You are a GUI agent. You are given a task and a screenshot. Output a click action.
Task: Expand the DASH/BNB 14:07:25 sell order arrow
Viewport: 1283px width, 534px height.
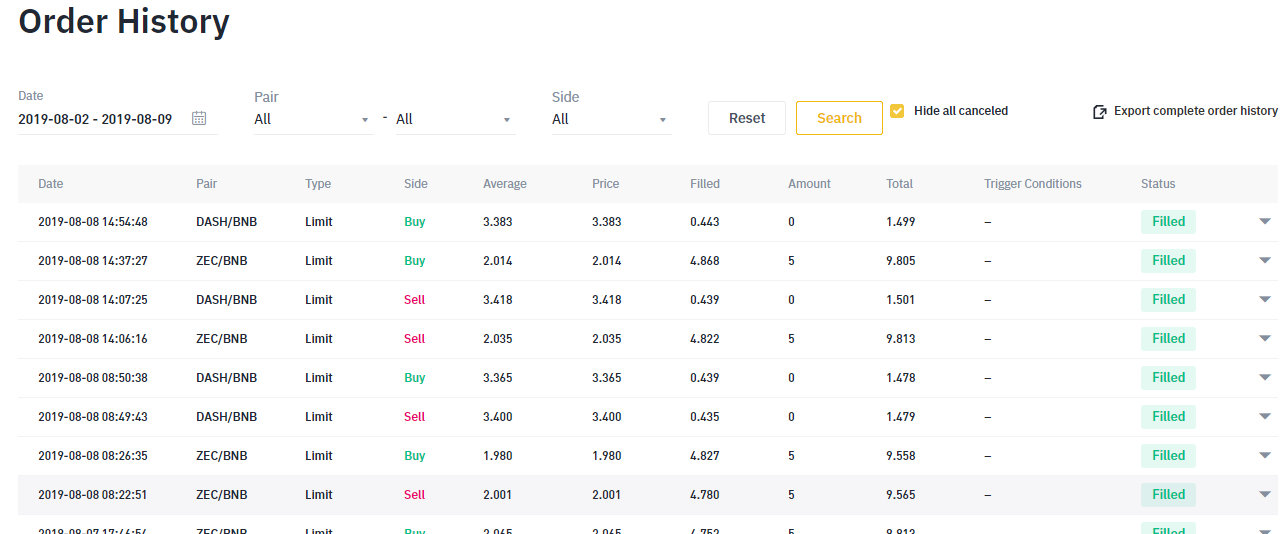coord(1265,300)
